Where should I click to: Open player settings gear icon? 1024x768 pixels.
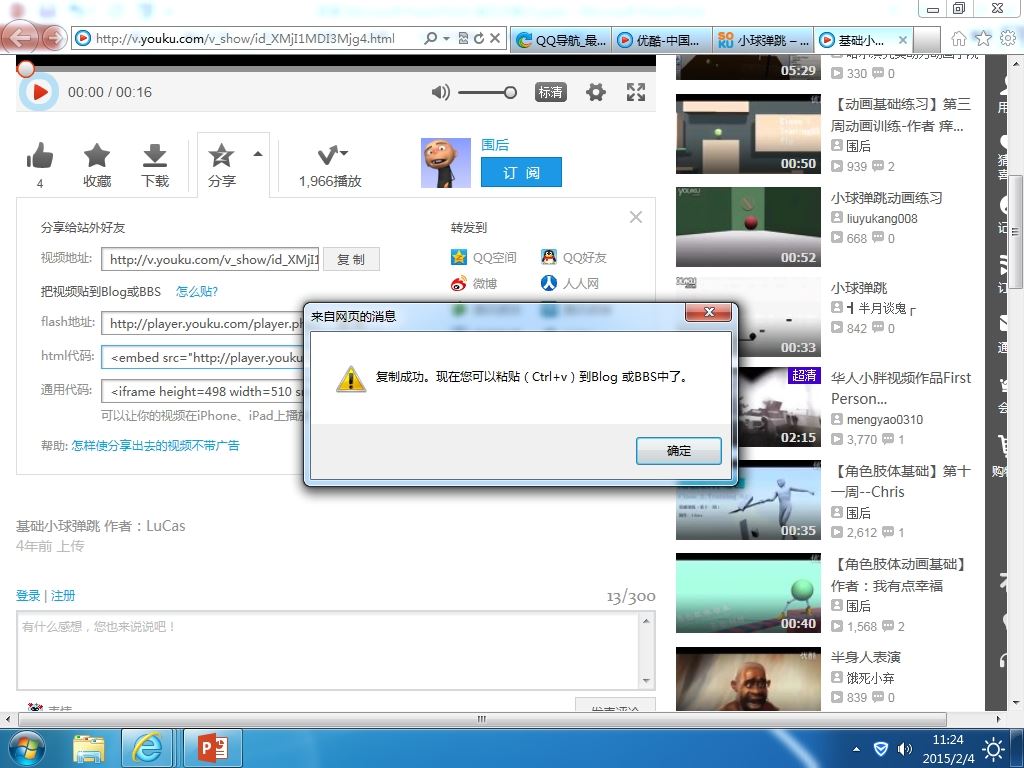[596, 92]
